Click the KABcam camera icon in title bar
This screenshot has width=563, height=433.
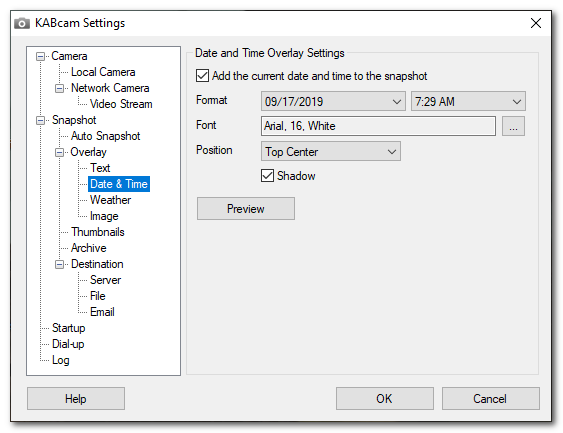pyautogui.click(x=22, y=23)
